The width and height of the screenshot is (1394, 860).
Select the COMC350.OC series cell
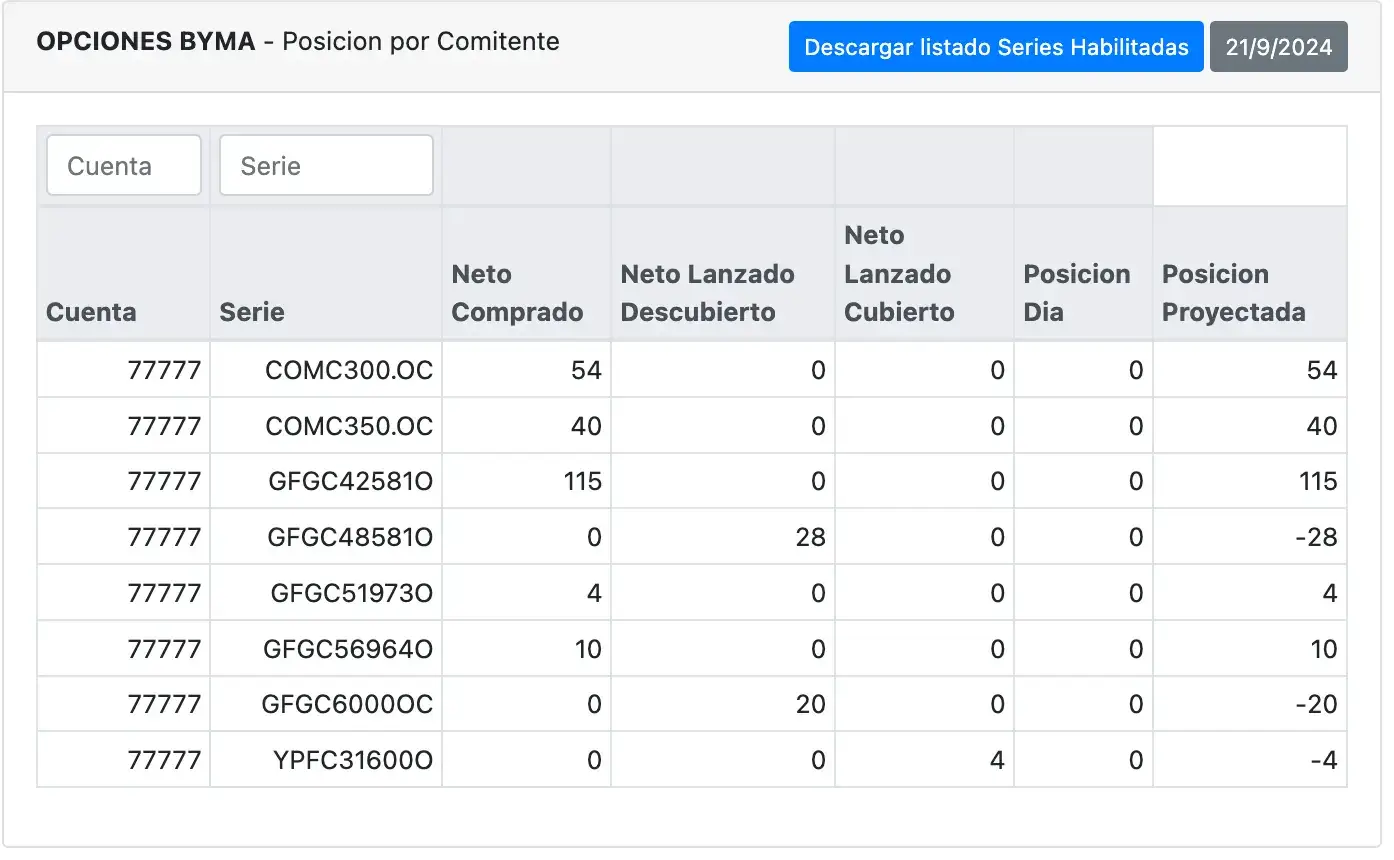coord(348,426)
